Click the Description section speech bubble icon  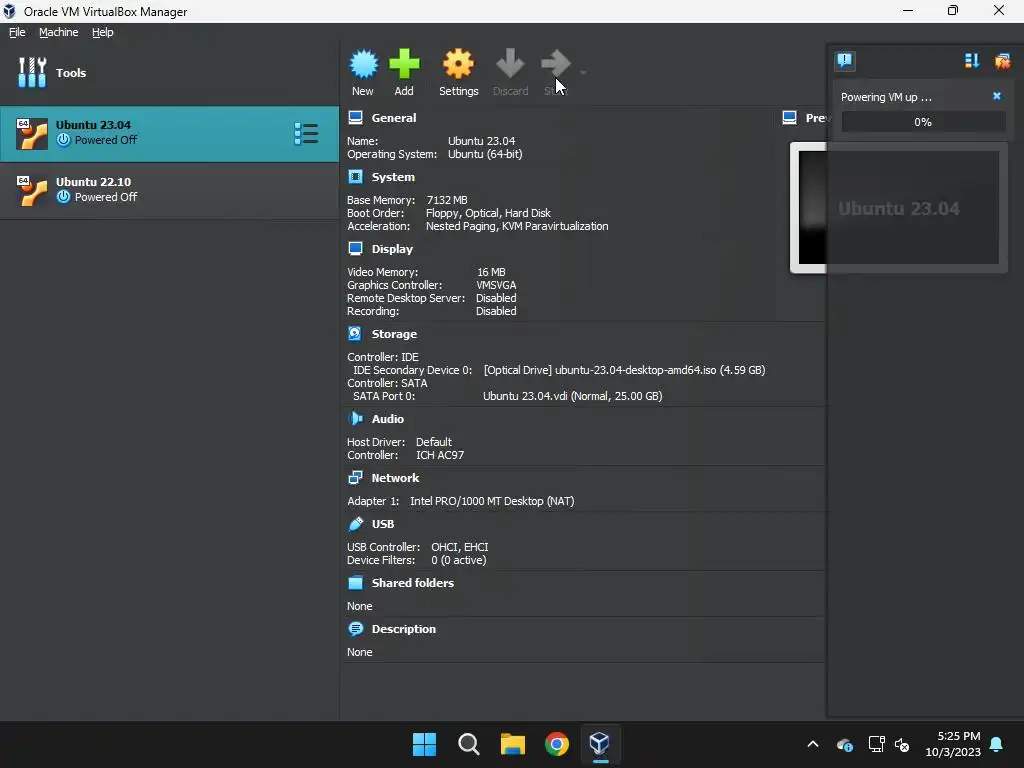355,629
